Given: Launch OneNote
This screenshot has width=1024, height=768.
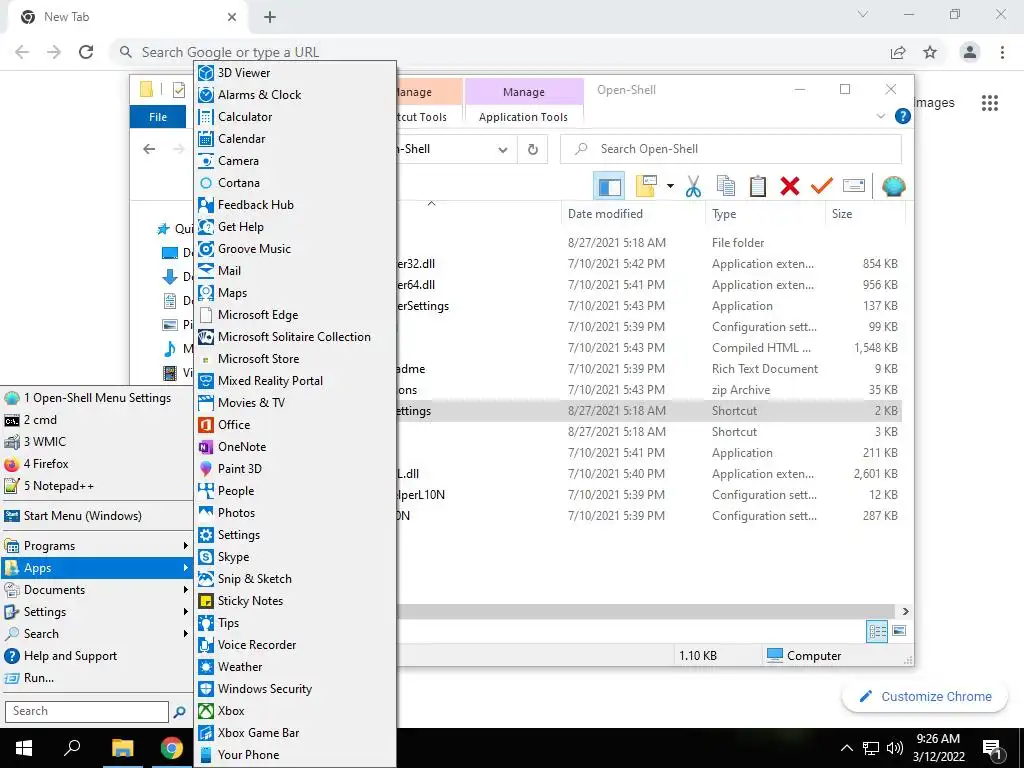Looking at the screenshot, I should 295,447.
